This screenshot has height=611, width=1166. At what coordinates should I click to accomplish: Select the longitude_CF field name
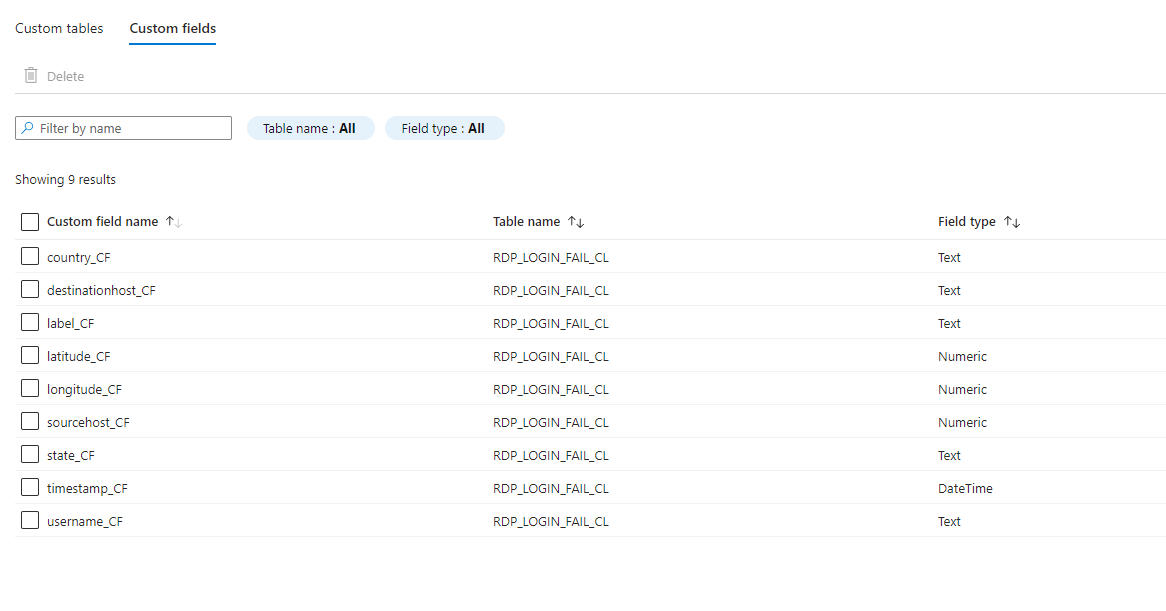click(x=84, y=389)
